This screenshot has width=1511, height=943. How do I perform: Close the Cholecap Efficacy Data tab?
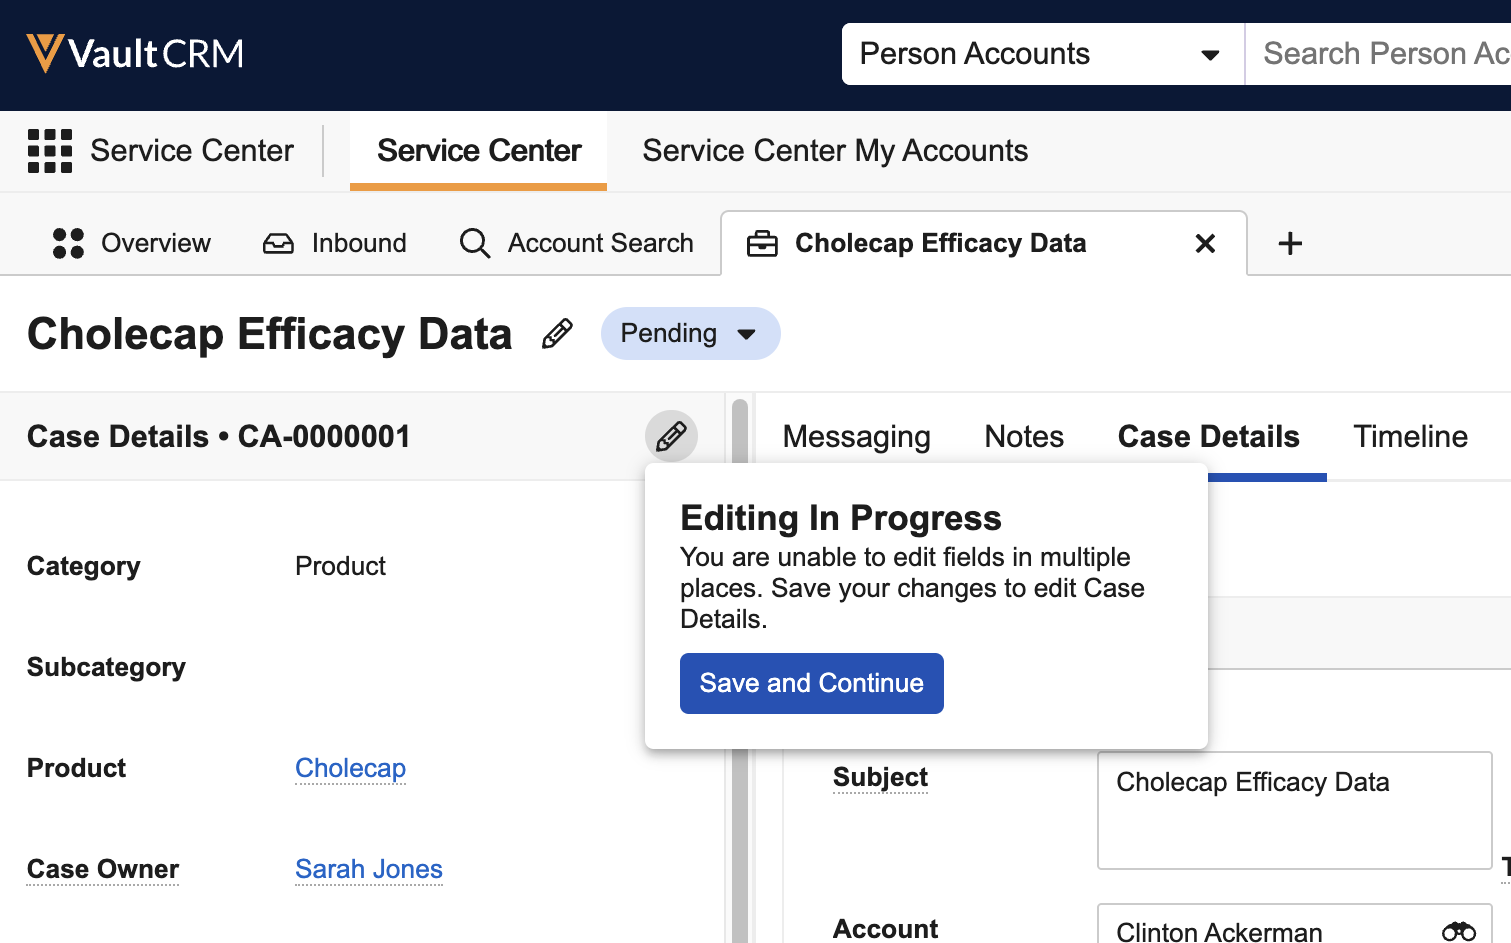(x=1205, y=243)
